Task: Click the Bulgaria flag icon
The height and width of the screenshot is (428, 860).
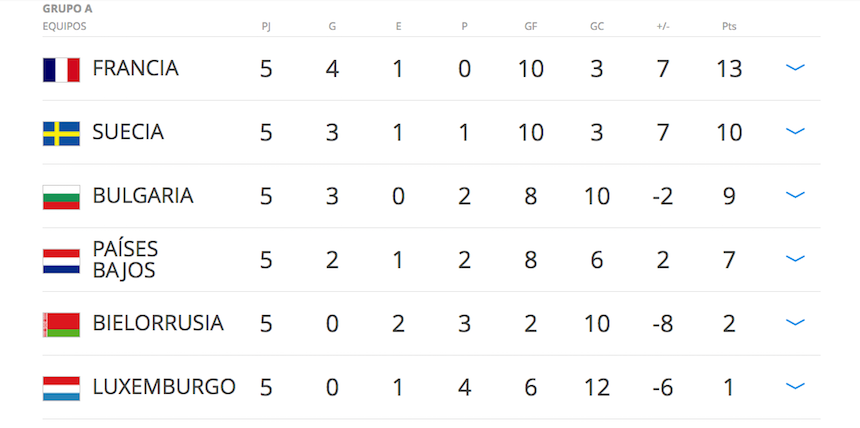Action: 61,197
